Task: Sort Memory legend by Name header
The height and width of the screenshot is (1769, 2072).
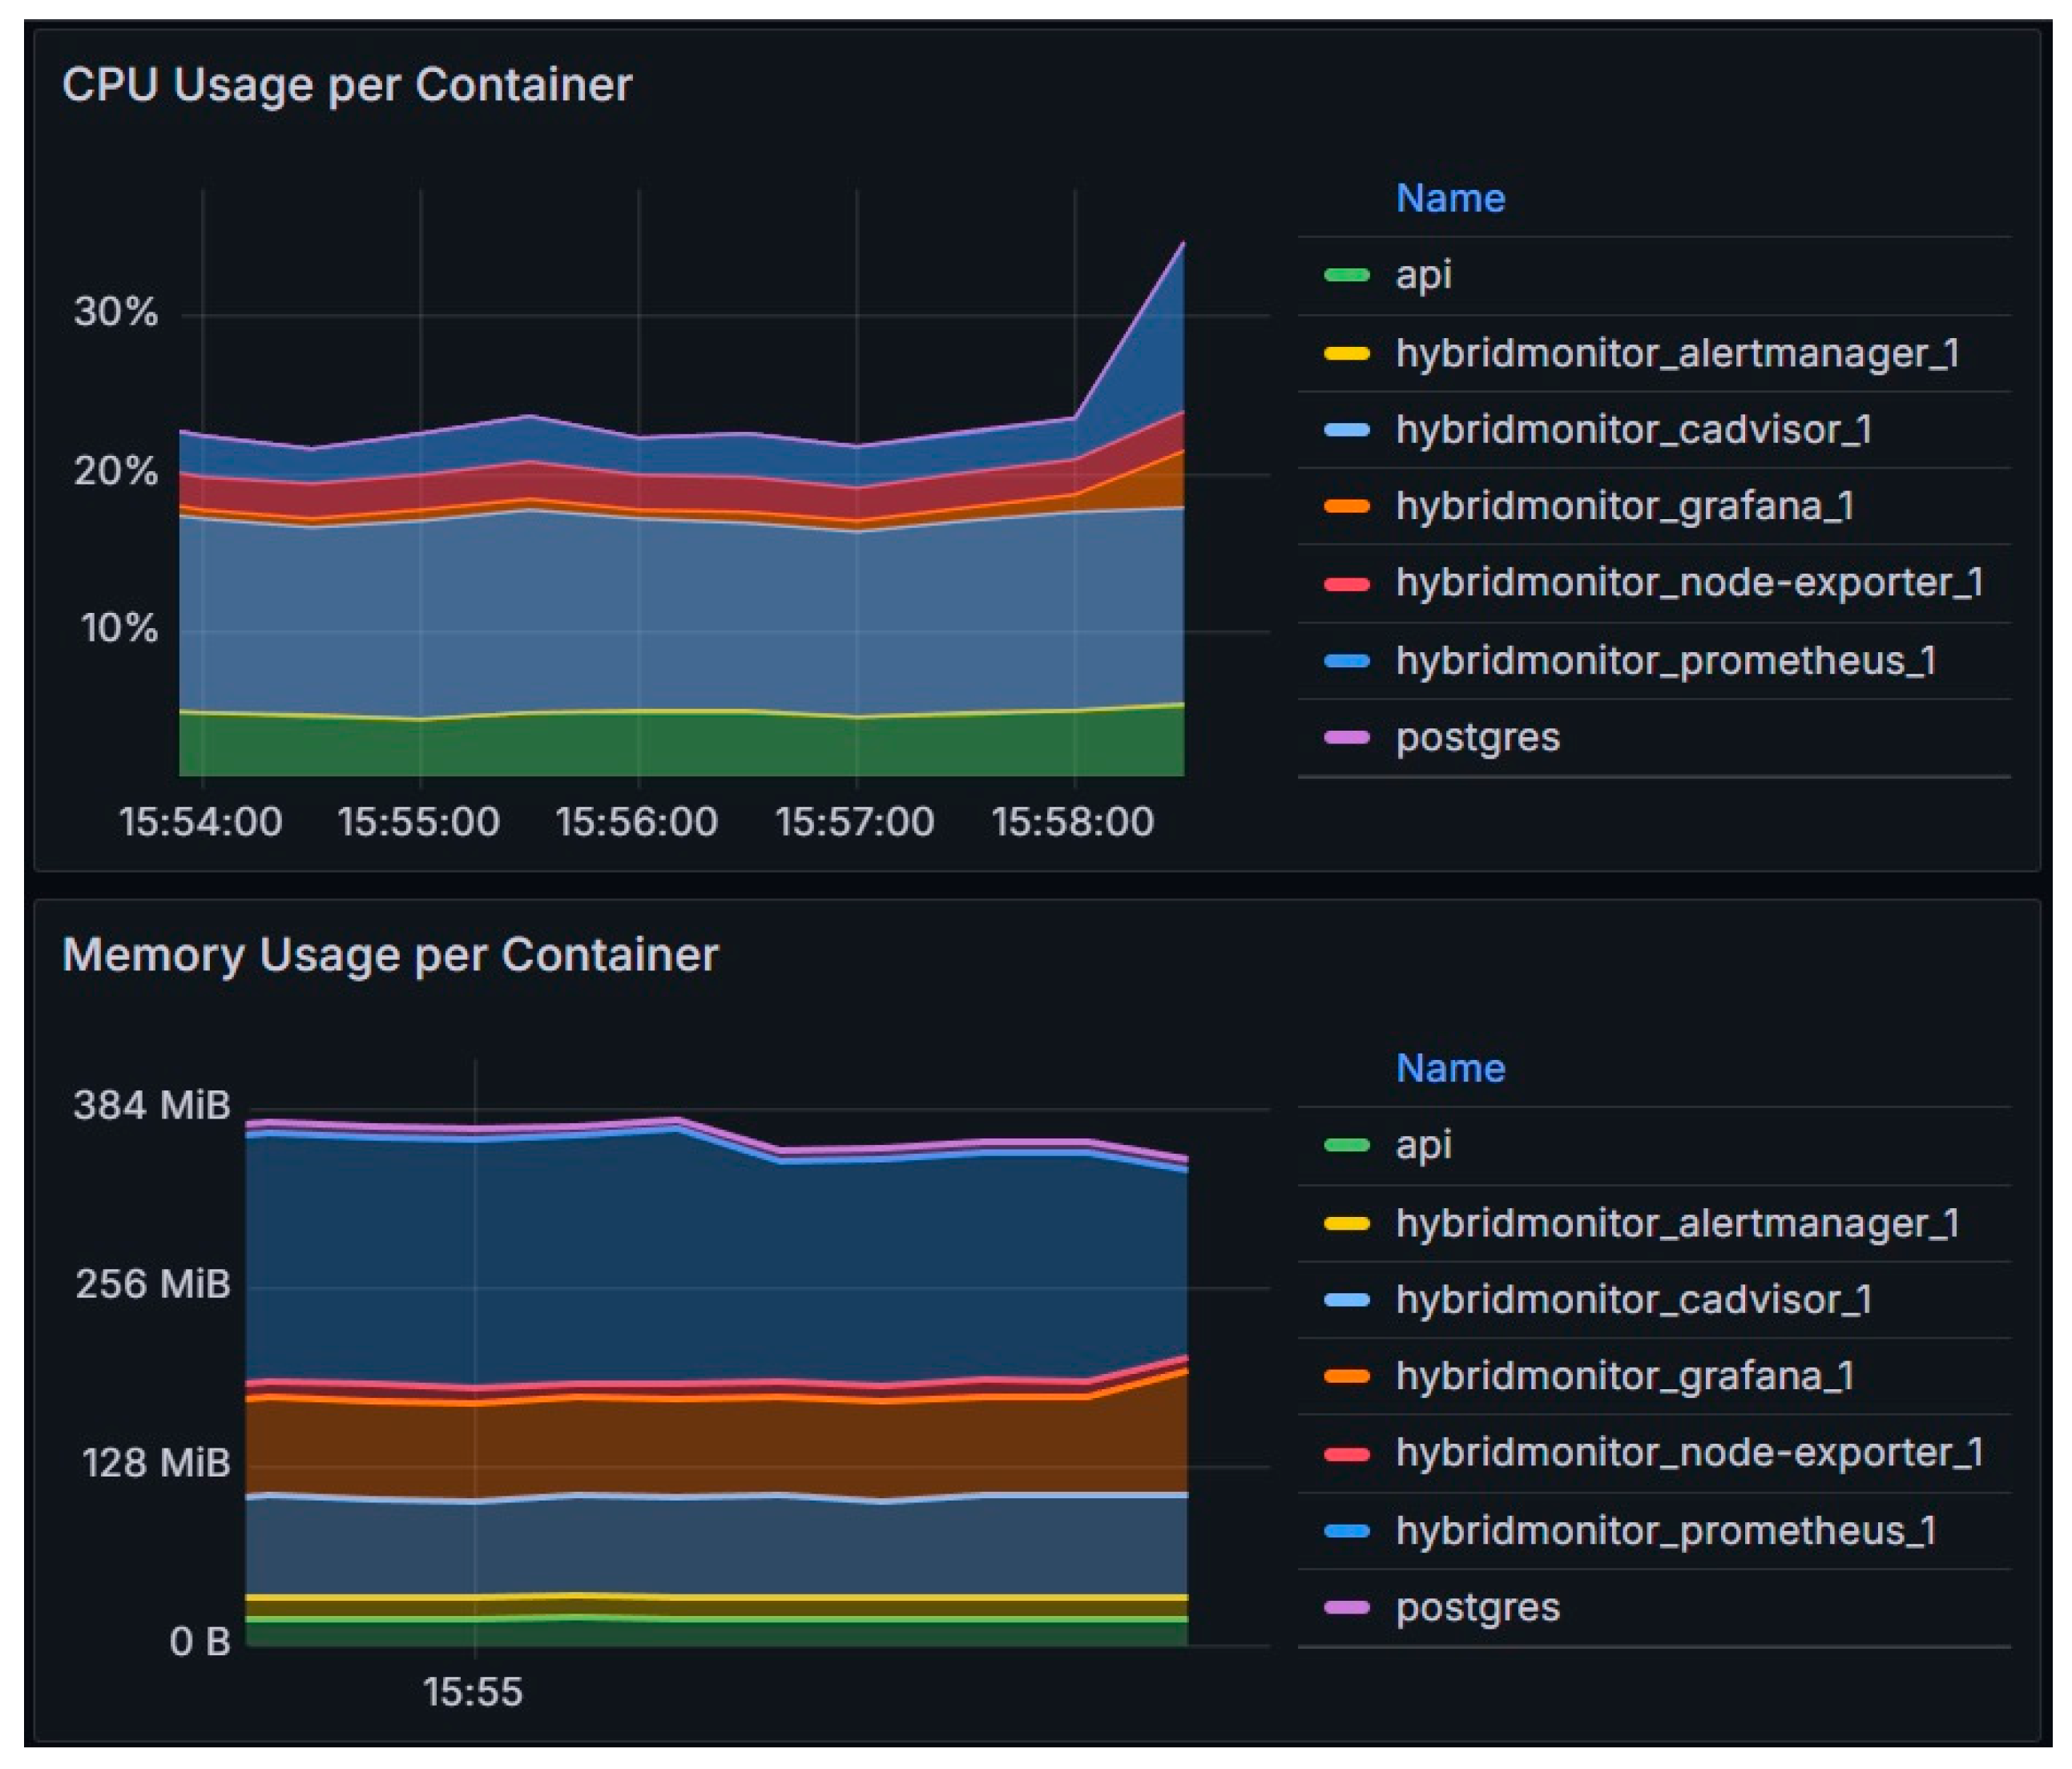Action: pyautogui.click(x=1450, y=1068)
